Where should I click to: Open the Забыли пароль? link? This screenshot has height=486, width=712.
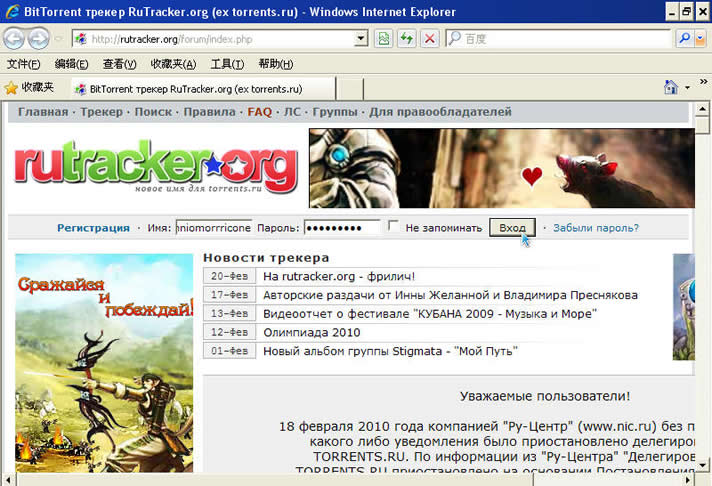[x=596, y=228]
